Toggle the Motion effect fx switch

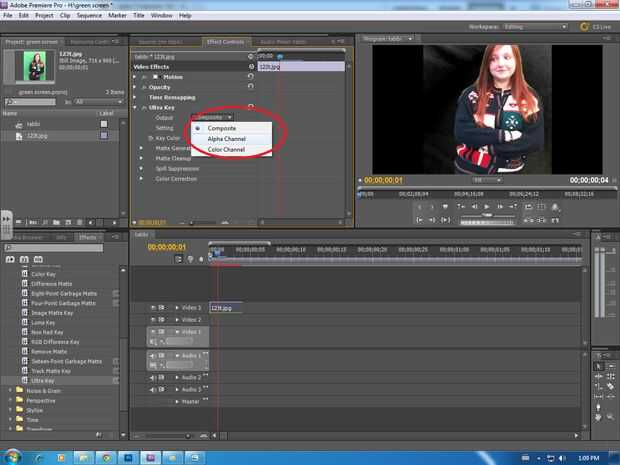pos(144,77)
